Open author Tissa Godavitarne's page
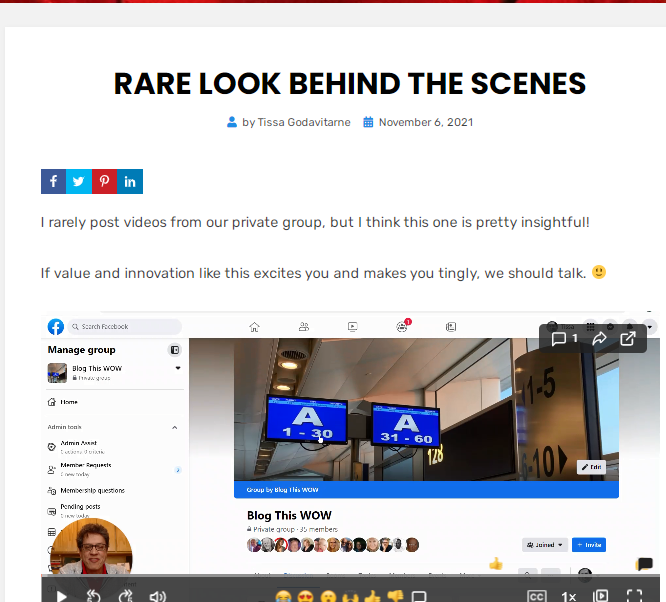 click(304, 122)
